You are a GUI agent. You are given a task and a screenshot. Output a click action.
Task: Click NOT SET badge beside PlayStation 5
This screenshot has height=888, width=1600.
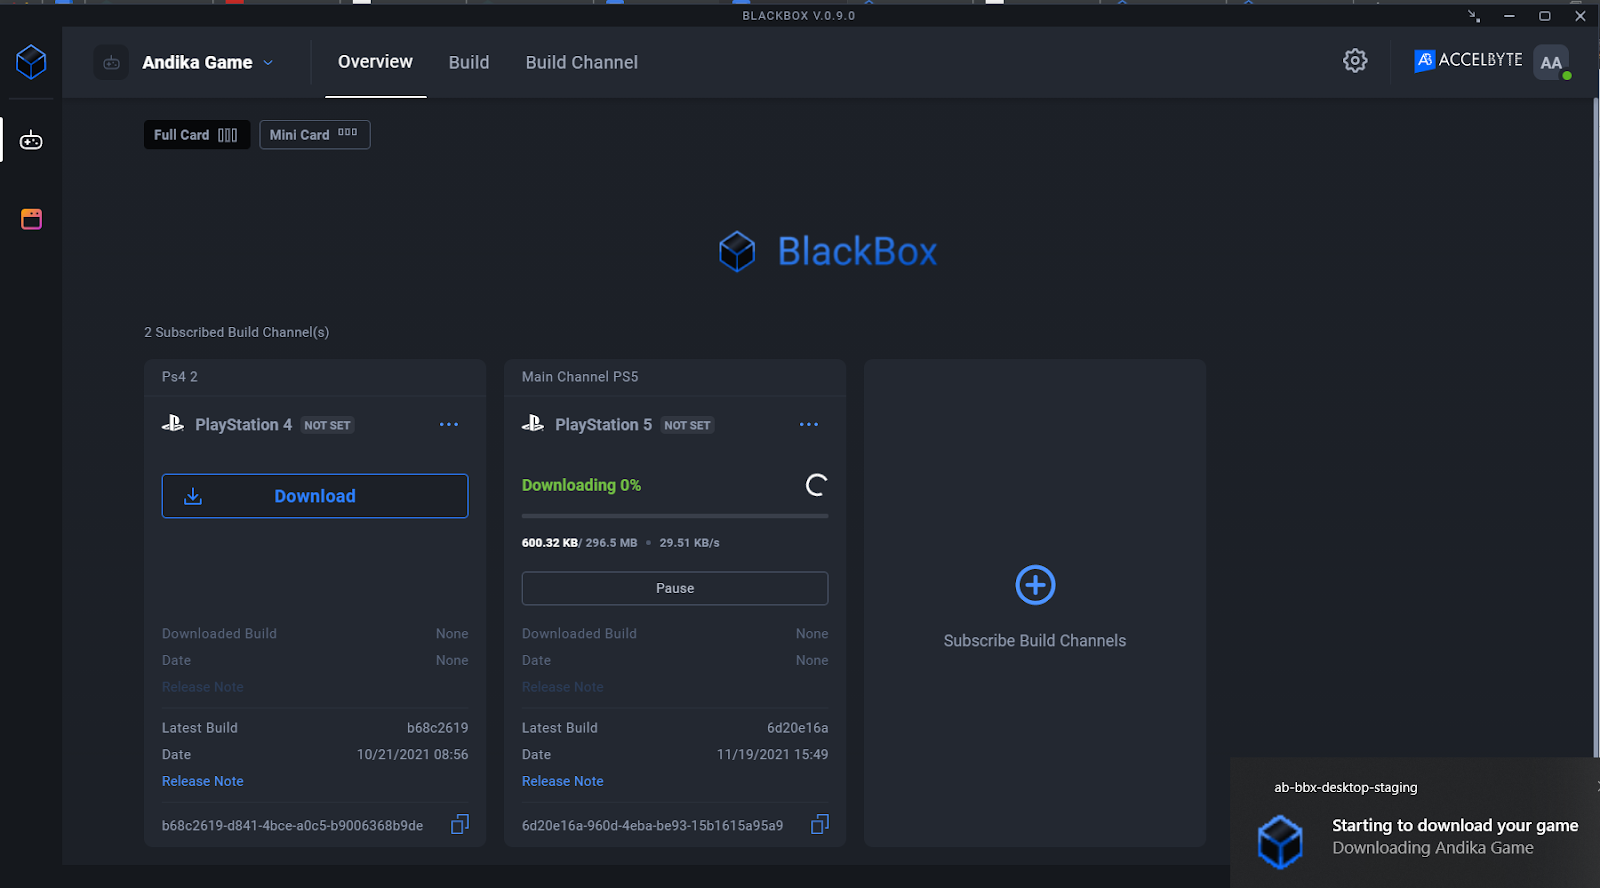point(687,425)
